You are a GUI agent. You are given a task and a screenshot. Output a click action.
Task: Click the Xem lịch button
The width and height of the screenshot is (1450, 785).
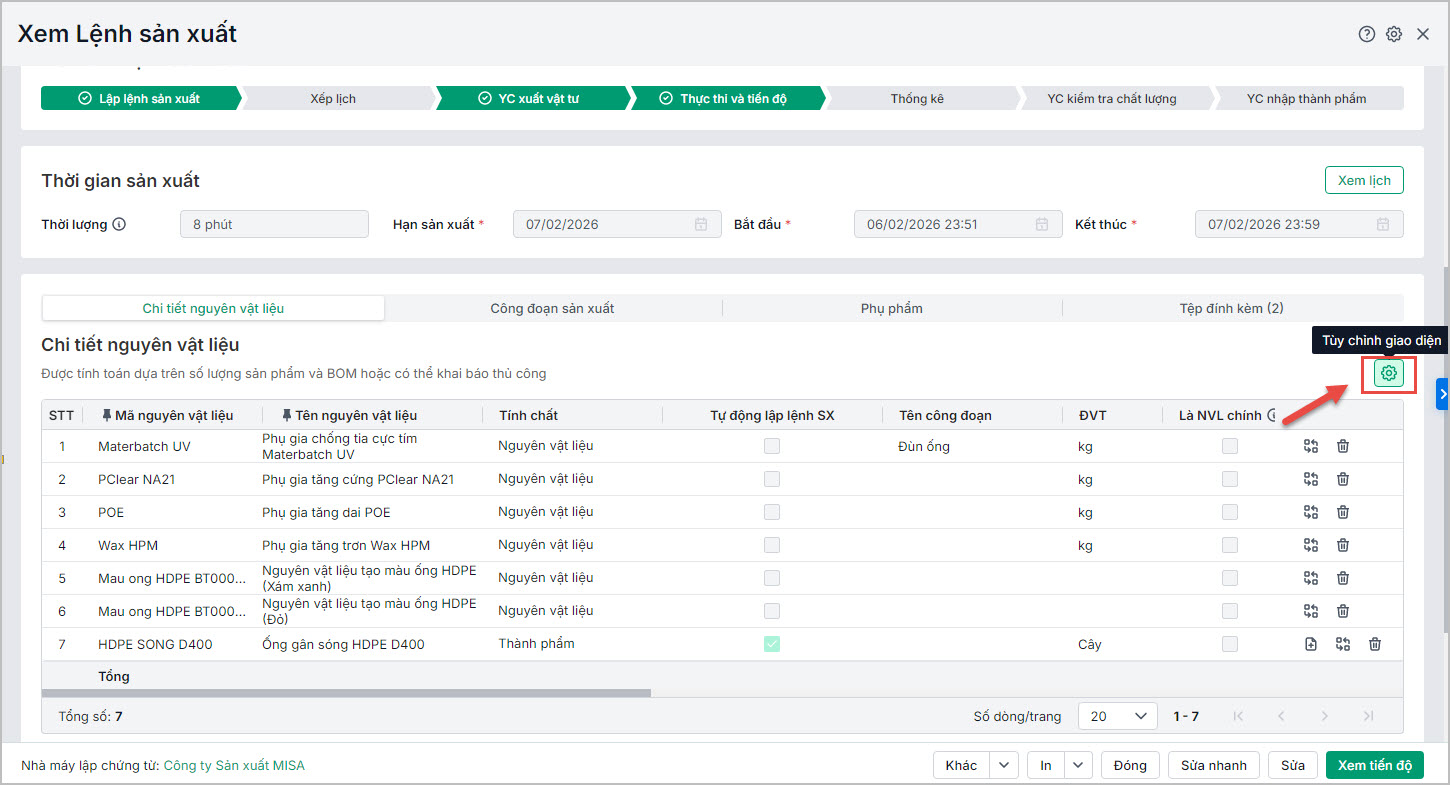1364,181
